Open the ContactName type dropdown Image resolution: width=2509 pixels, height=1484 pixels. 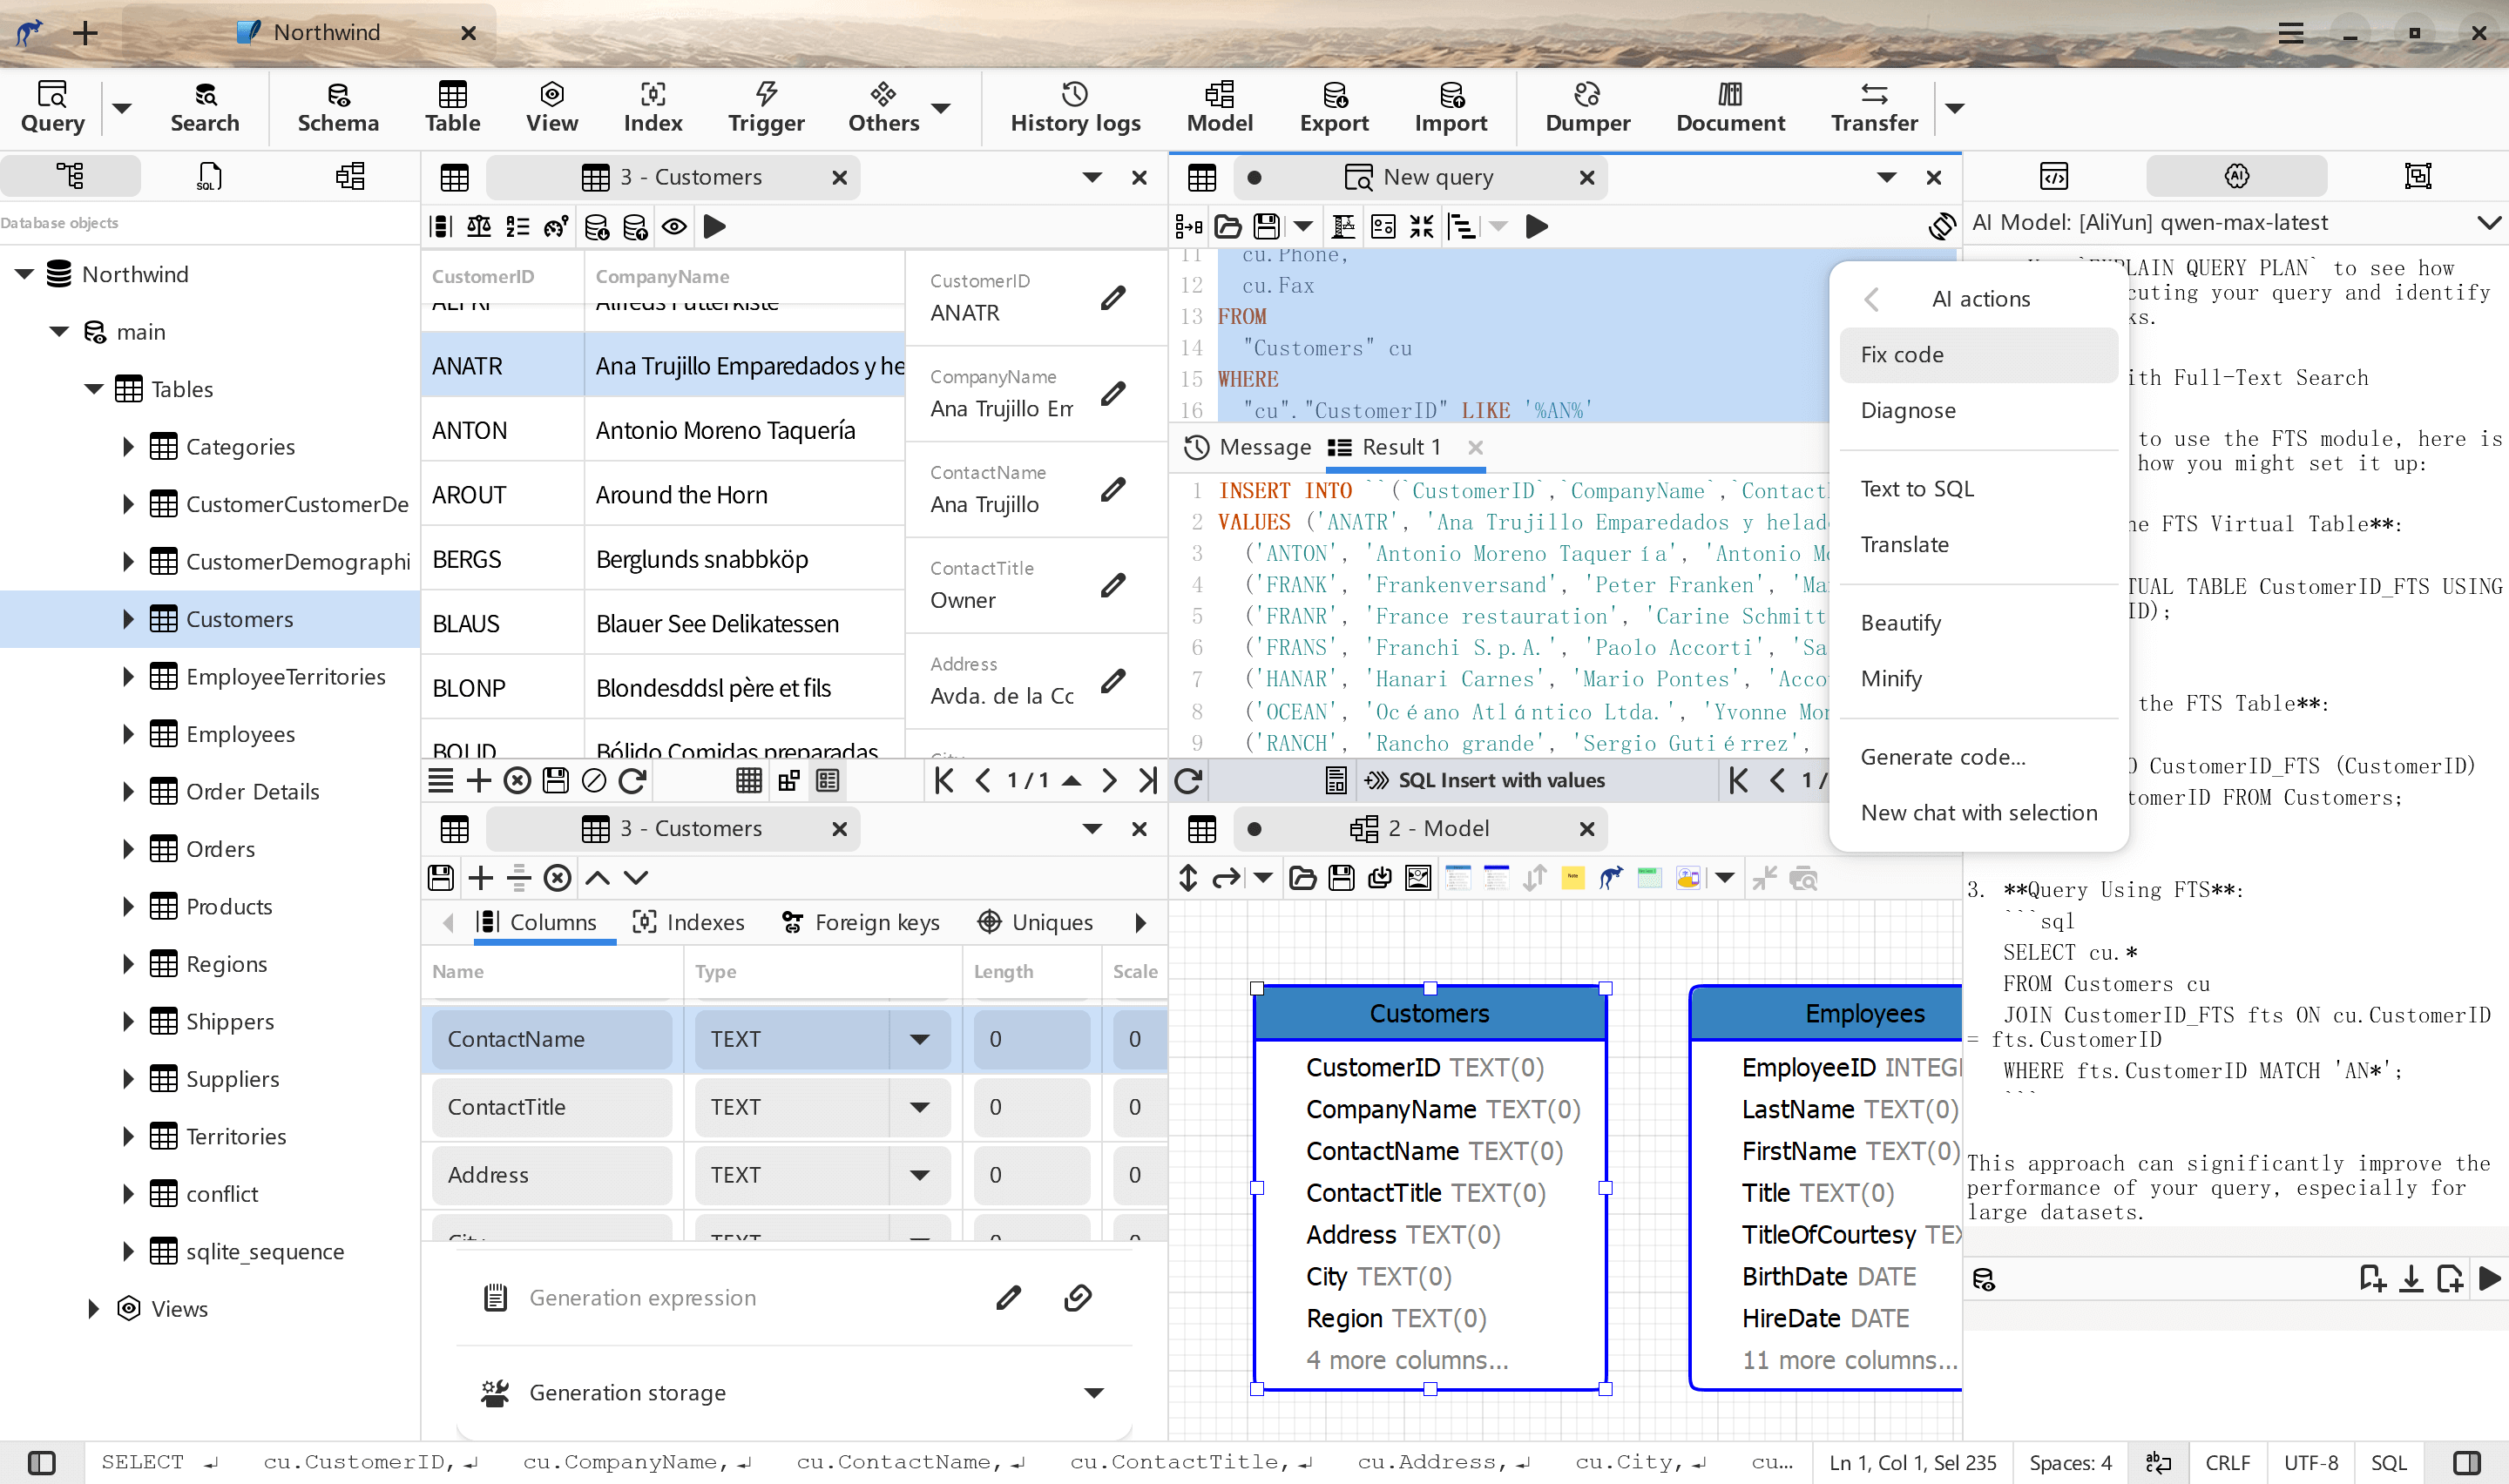[919, 1039]
